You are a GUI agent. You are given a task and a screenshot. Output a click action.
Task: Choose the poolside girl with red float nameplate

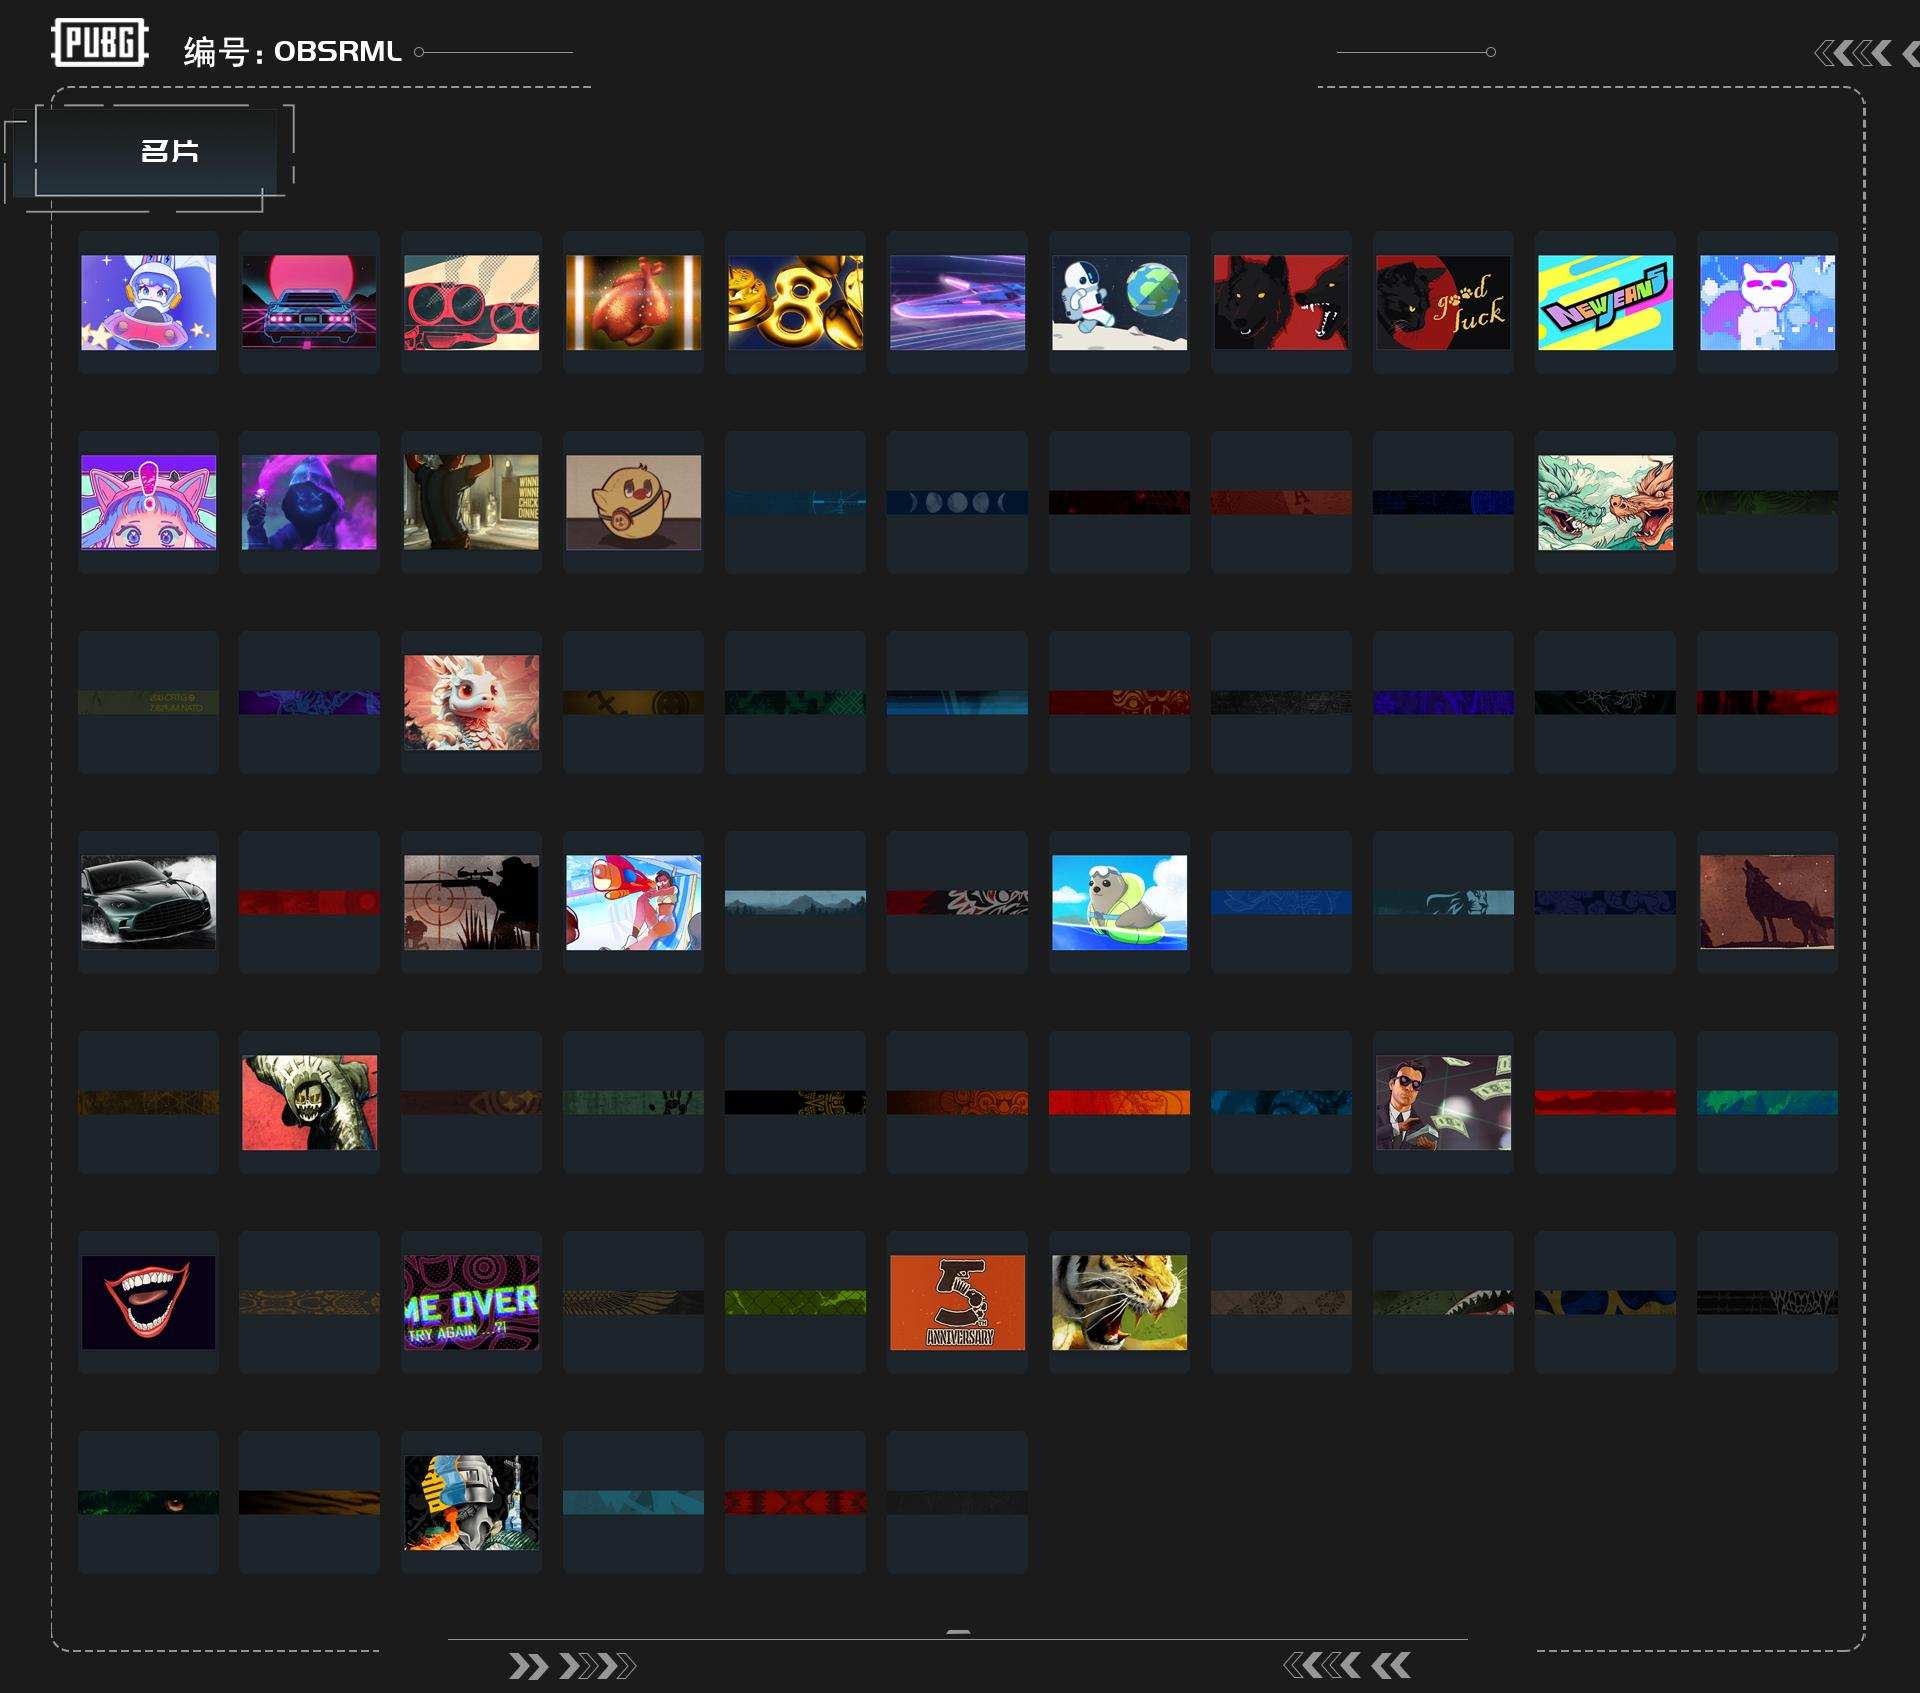pos(633,902)
